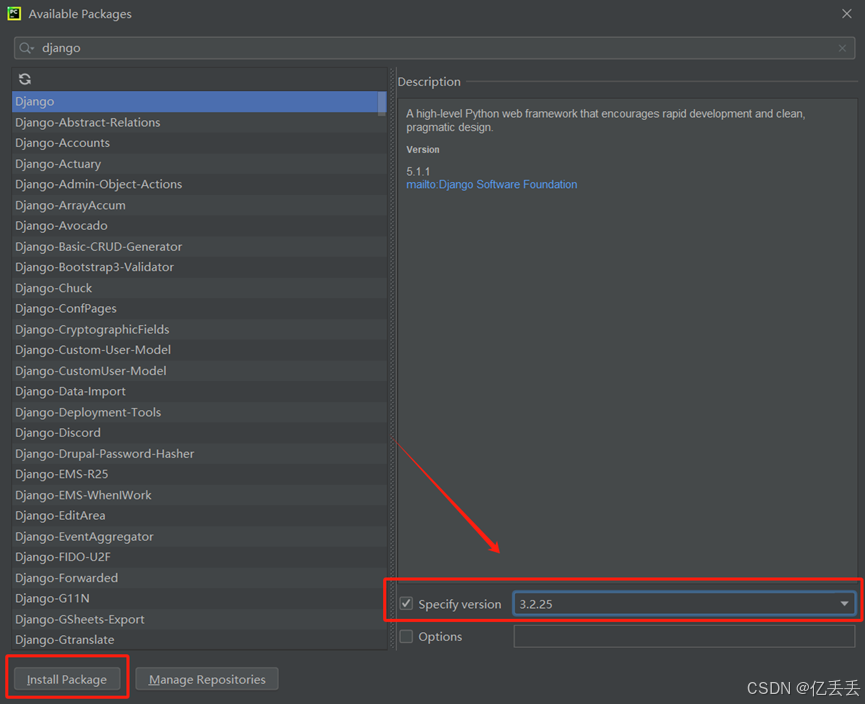Select Django-Bootstrap3-Validator package

pyautogui.click(x=199, y=267)
